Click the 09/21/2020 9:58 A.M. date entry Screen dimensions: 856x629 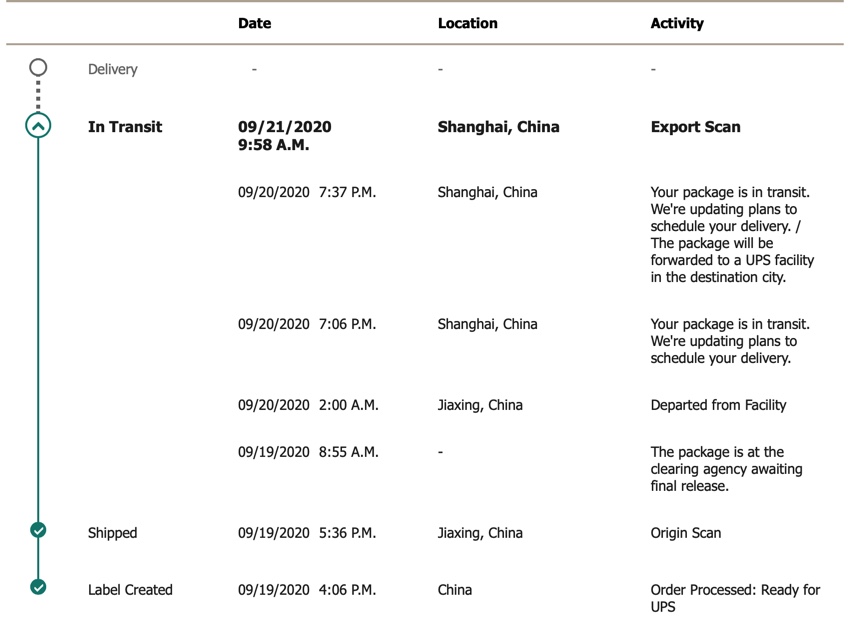284,135
